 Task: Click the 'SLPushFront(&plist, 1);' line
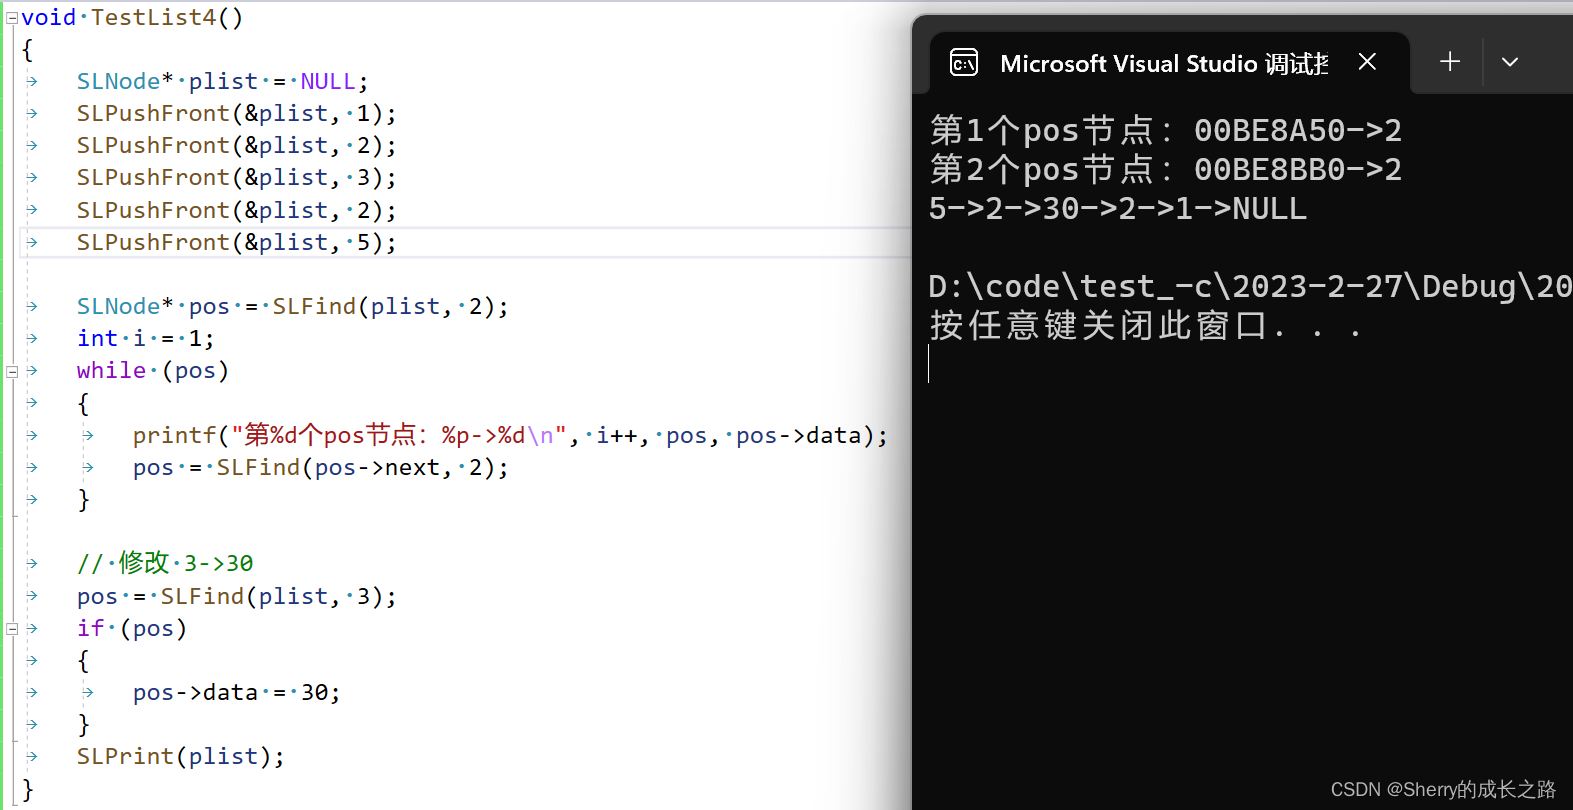[x=236, y=114]
